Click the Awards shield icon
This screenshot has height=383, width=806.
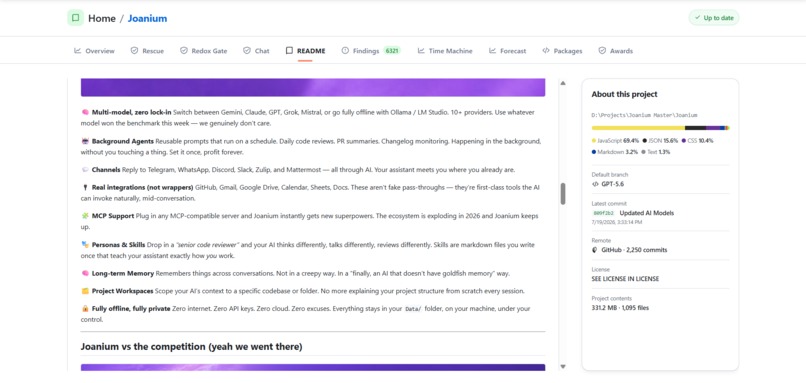click(x=602, y=50)
